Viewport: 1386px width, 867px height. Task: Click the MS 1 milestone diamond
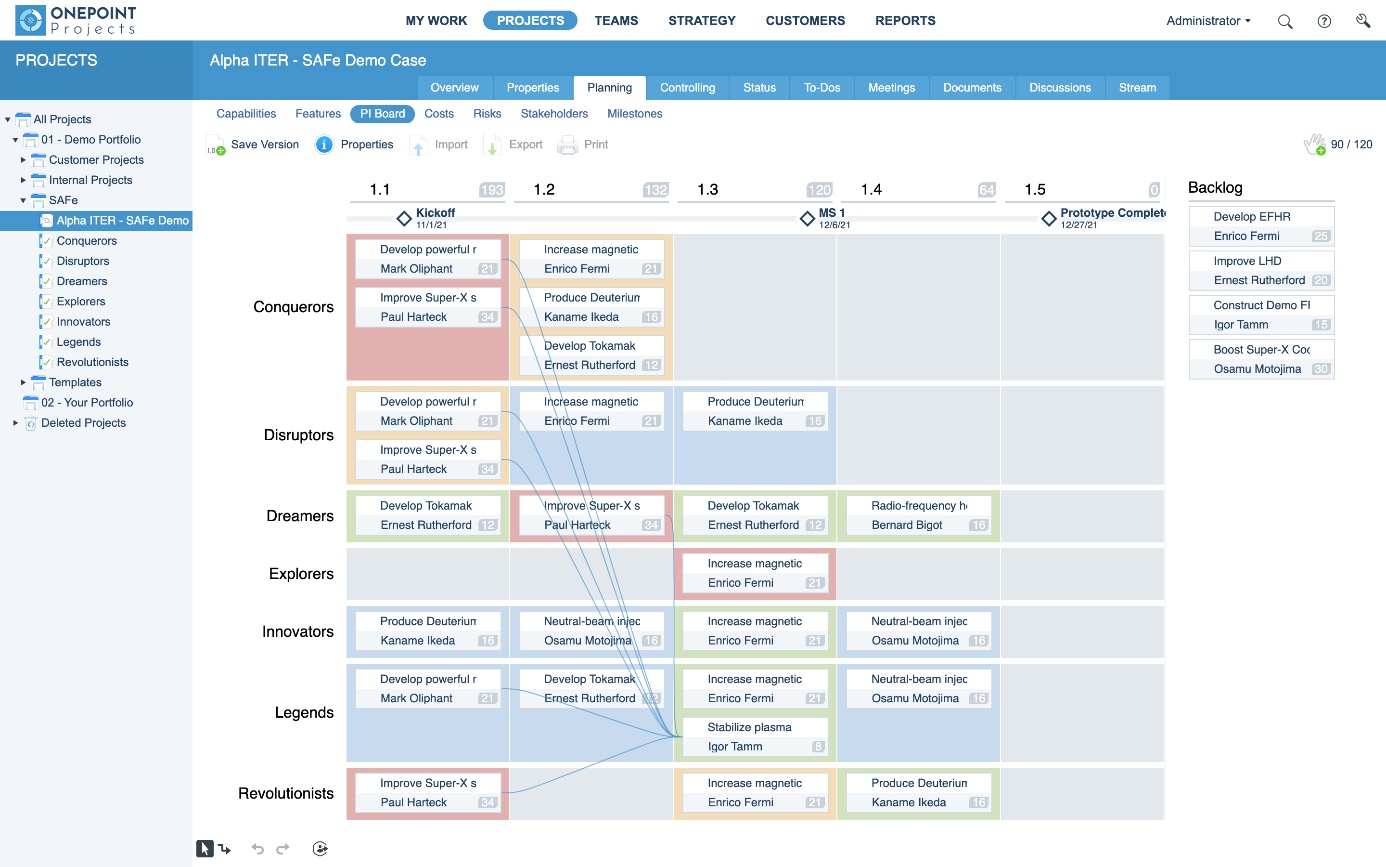coord(807,218)
